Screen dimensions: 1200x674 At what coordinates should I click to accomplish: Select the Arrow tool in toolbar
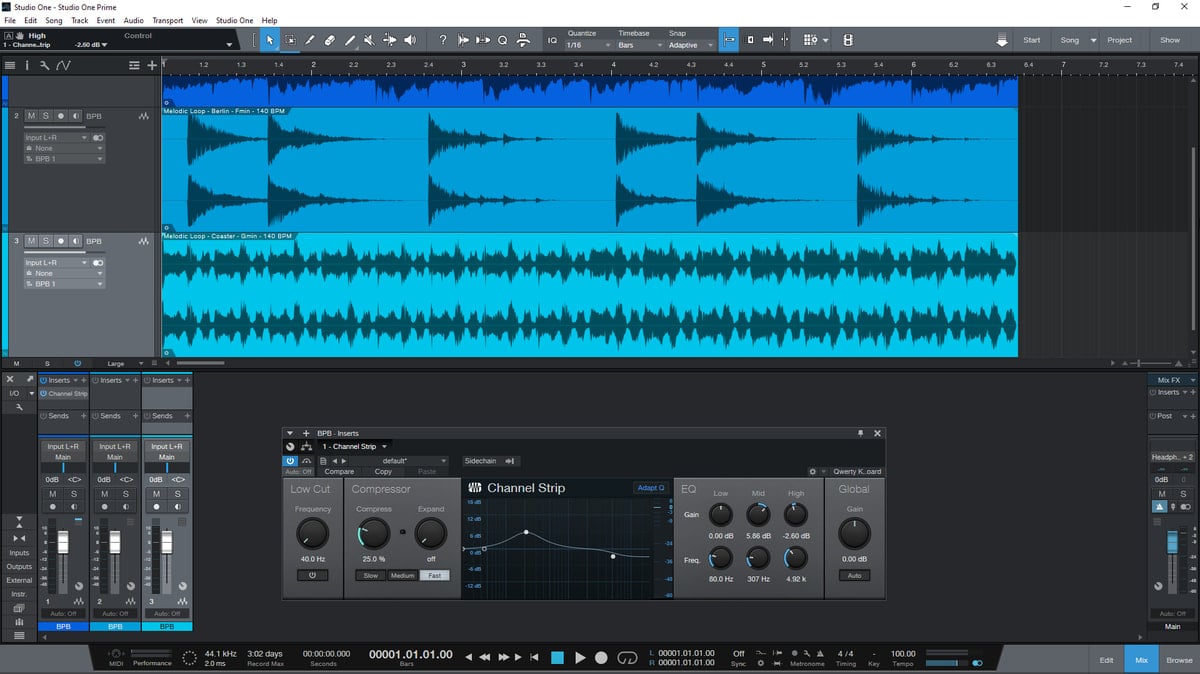(269, 40)
